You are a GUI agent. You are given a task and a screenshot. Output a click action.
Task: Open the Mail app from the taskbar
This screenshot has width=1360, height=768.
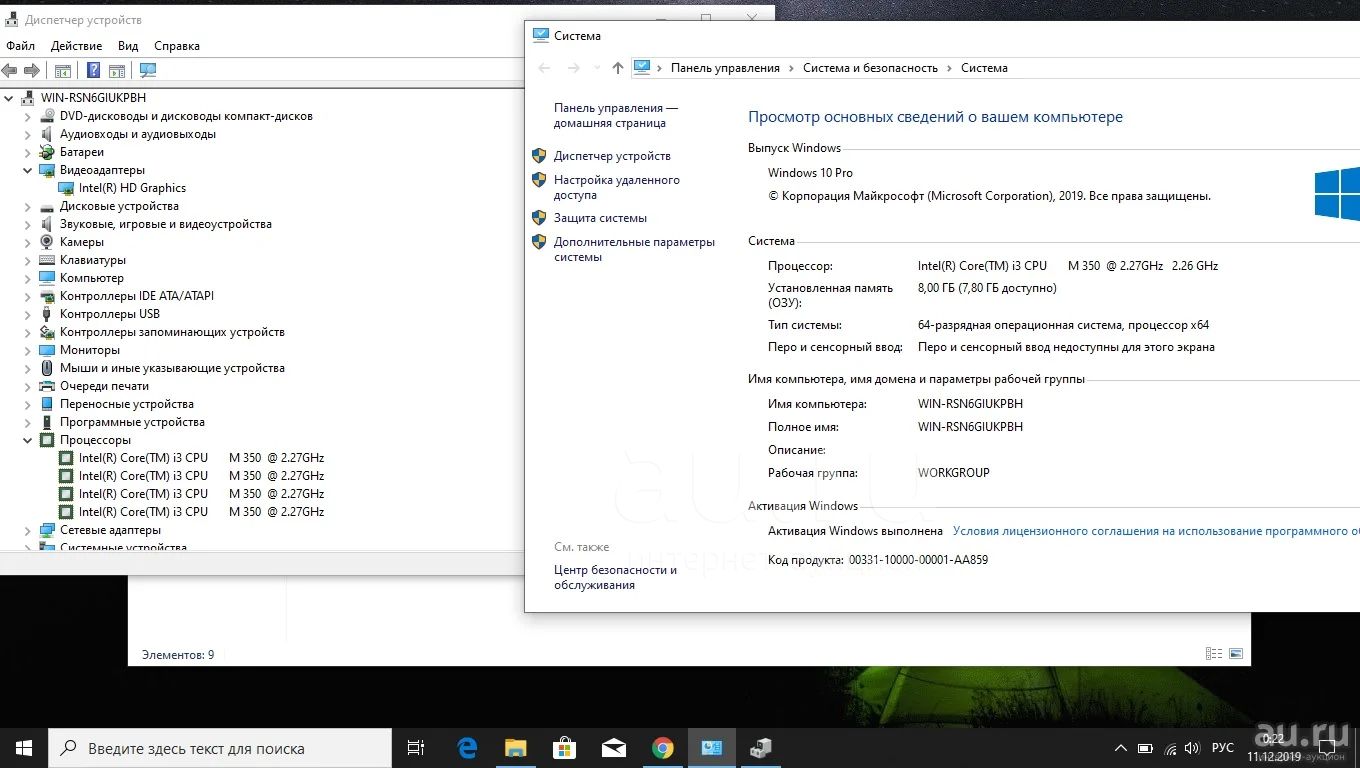click(614, 748)
